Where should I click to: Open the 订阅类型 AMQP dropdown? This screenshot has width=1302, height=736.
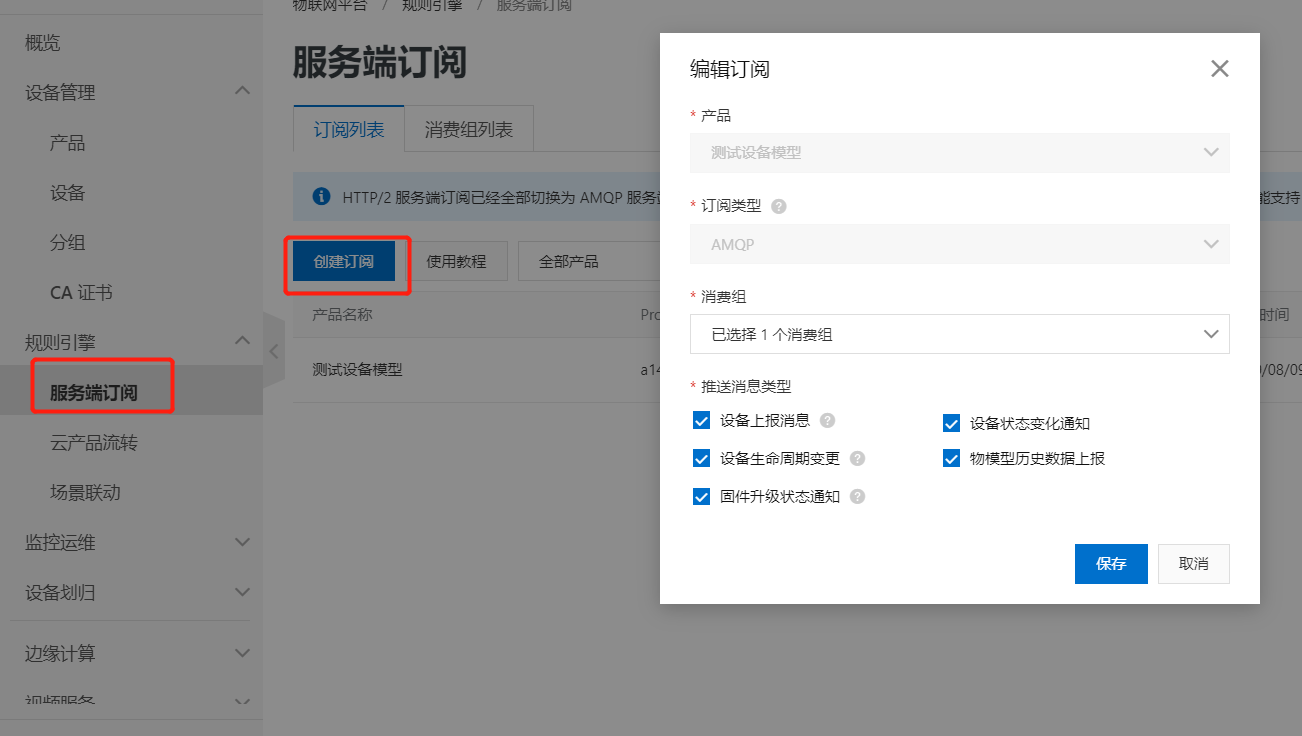[x=960, y=244]
